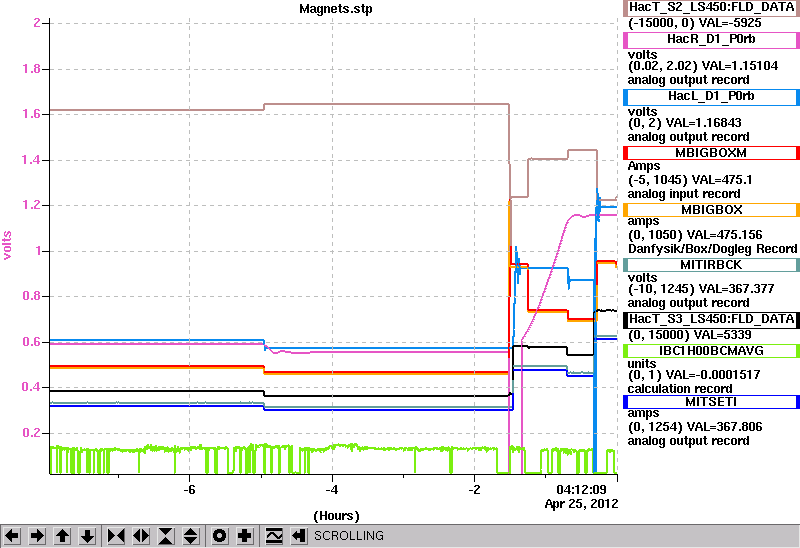Click the vertical hourglass Y-axis zoom icon
This screenshot has height=548, width=800.
point(166,536)
